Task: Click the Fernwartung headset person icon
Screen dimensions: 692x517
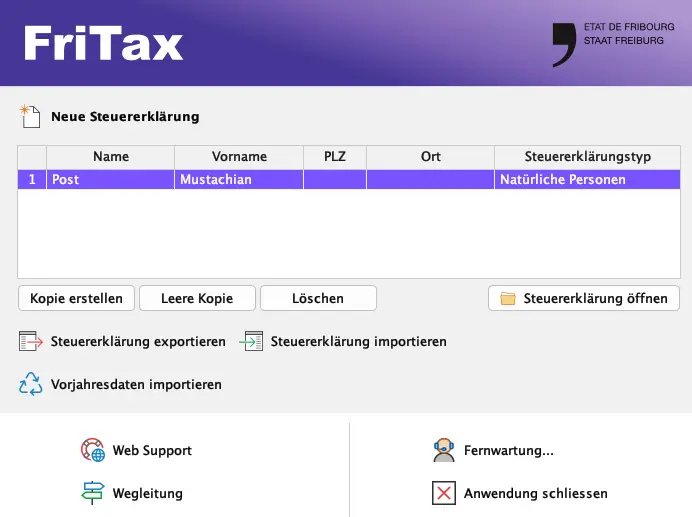Action: [x=444, y=450]
